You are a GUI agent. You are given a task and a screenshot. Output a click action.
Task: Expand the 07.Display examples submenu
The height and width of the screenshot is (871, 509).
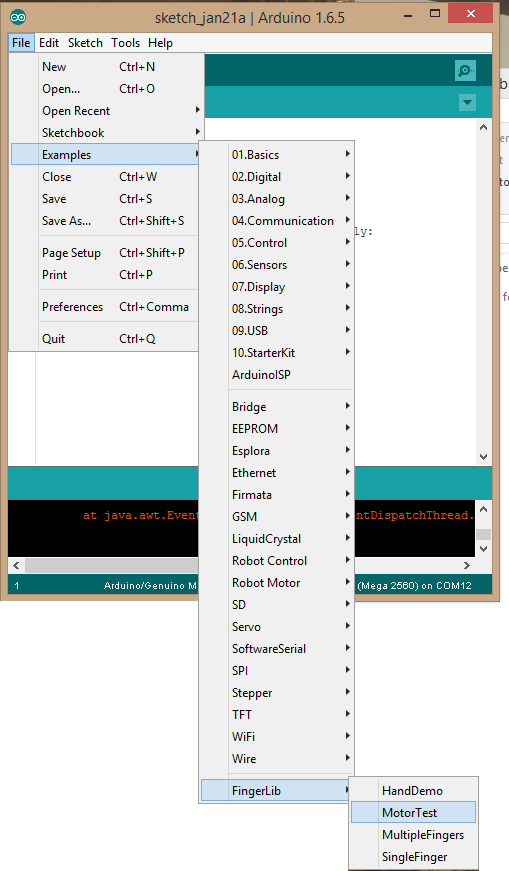(277, 287)
